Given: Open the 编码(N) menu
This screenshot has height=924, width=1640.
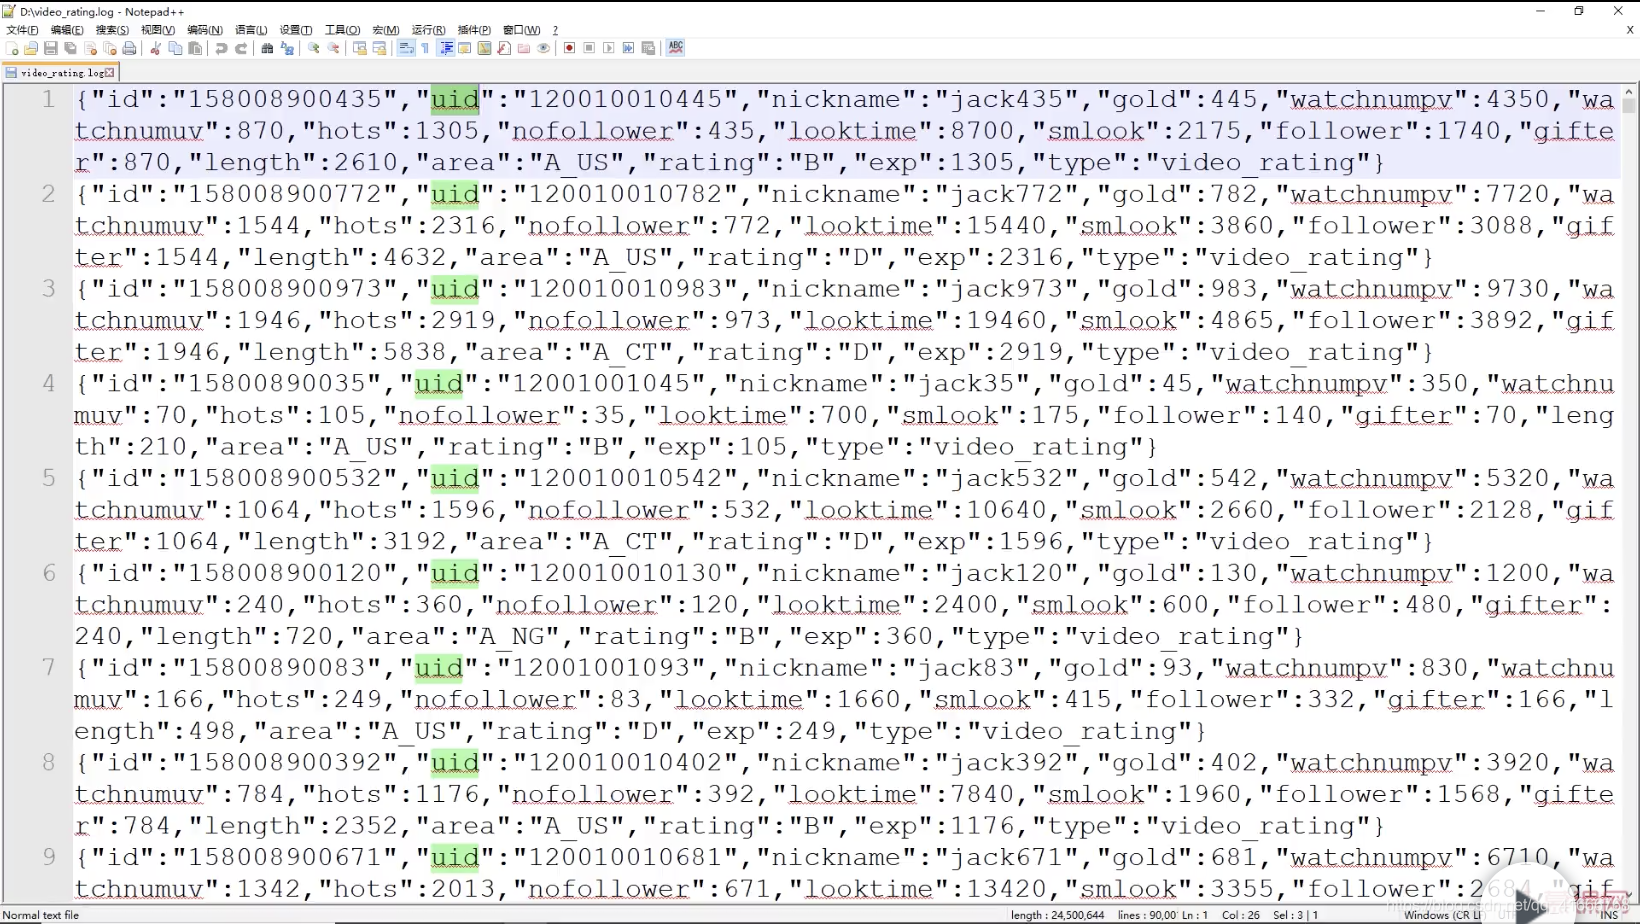Looking at the screenshot, I should tap(204, 30).
